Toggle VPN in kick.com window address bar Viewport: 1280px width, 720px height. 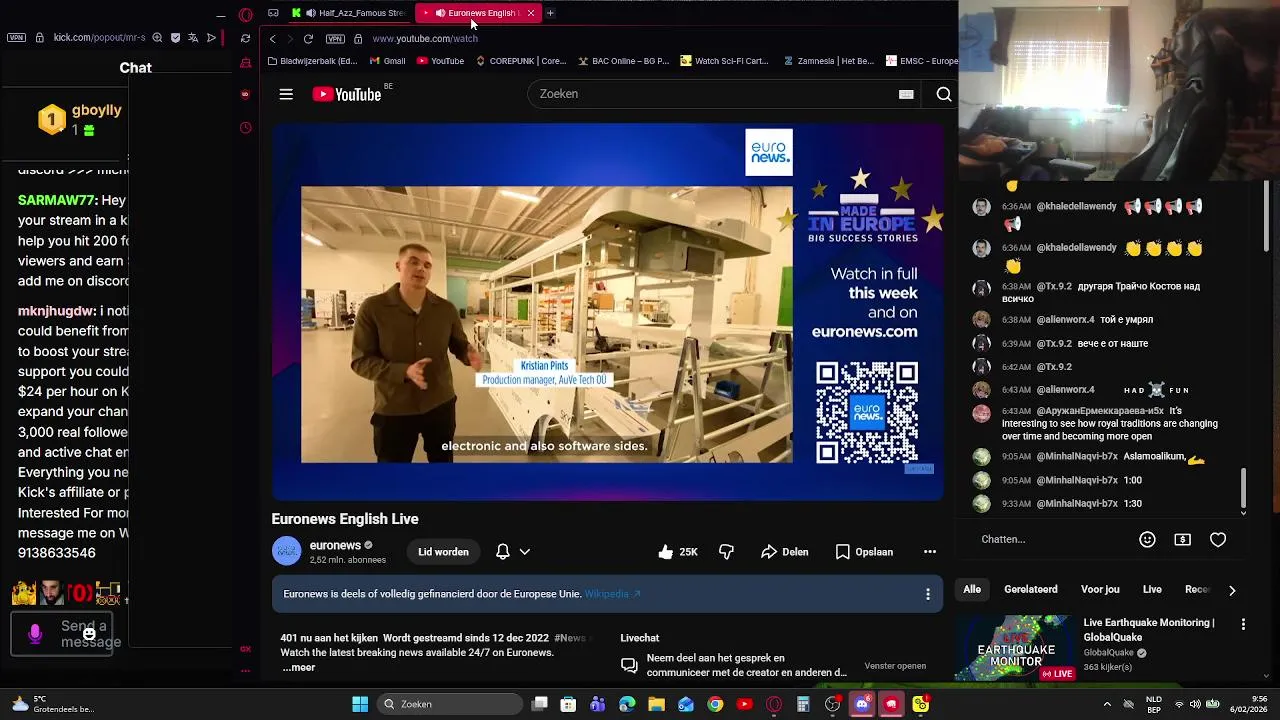(x=16, y=38)
